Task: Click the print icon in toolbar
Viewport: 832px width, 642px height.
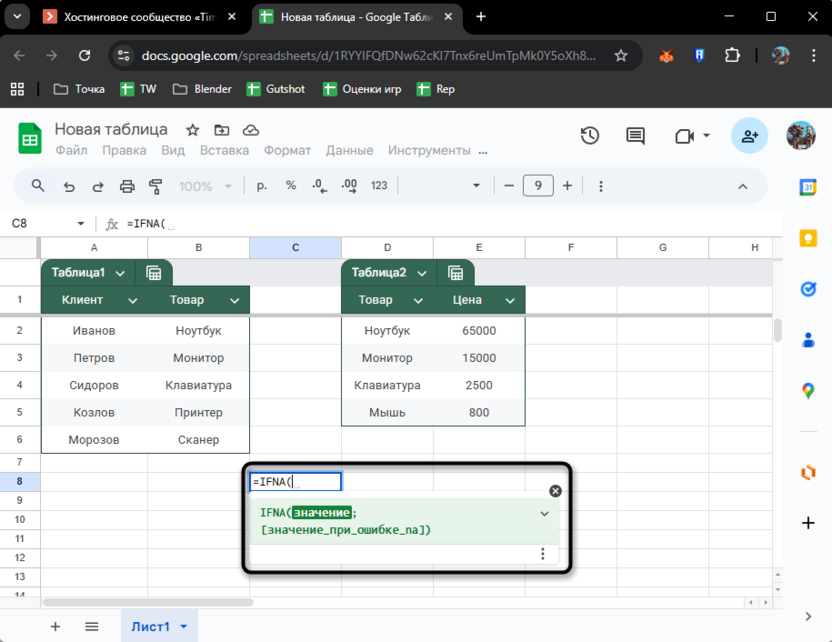Action: pyautogui.click(x=127, y=186)
